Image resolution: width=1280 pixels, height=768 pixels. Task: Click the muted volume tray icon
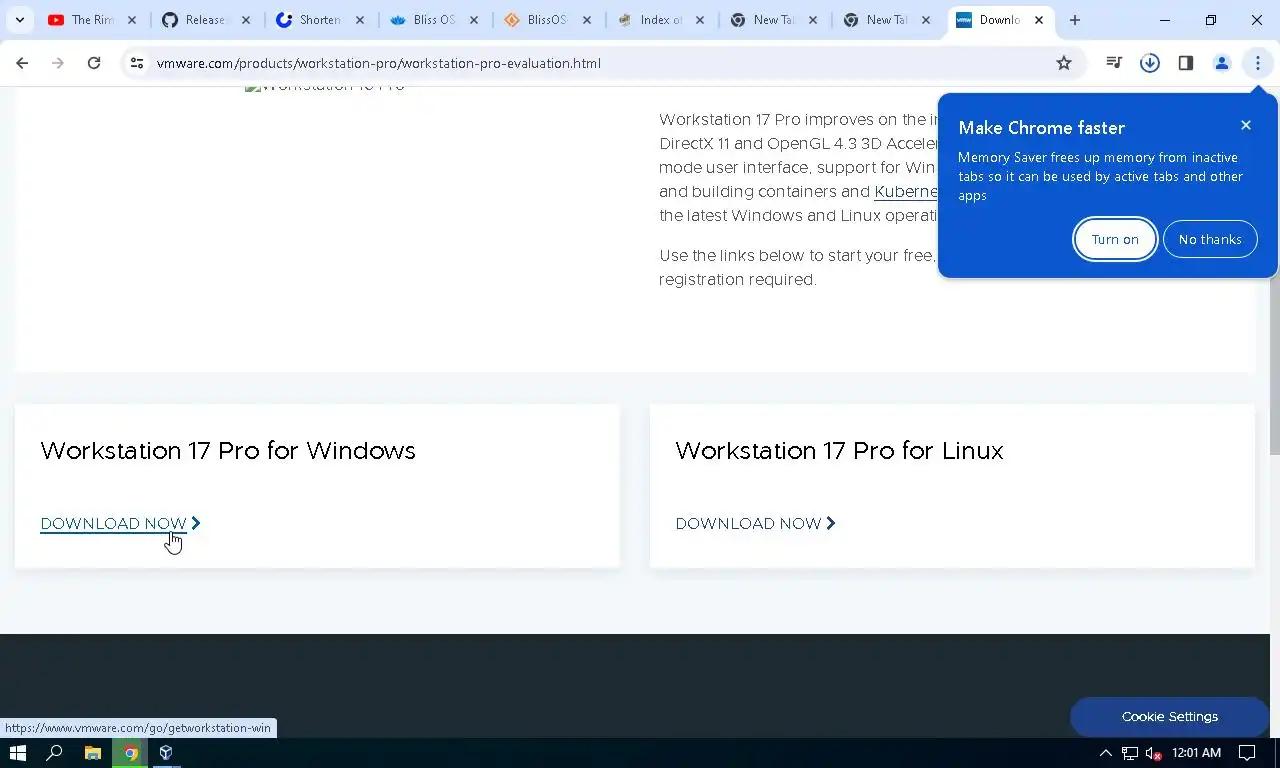click(x=1154, y=753)
